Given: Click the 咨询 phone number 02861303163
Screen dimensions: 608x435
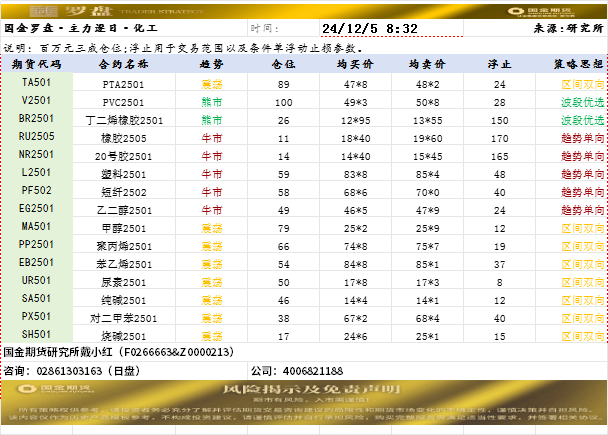Looking at the screenshot, I should pyautogui.click(x=69, y=371).
